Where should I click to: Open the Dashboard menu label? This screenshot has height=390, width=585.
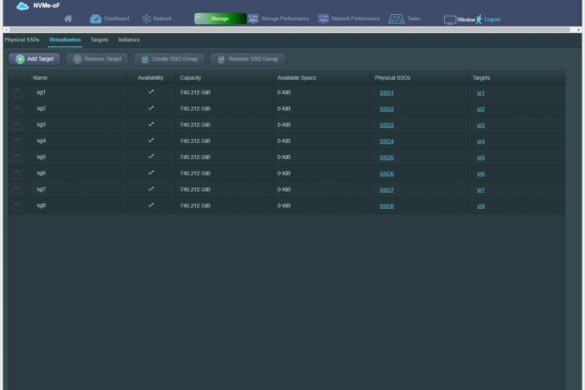click(117, 19)
